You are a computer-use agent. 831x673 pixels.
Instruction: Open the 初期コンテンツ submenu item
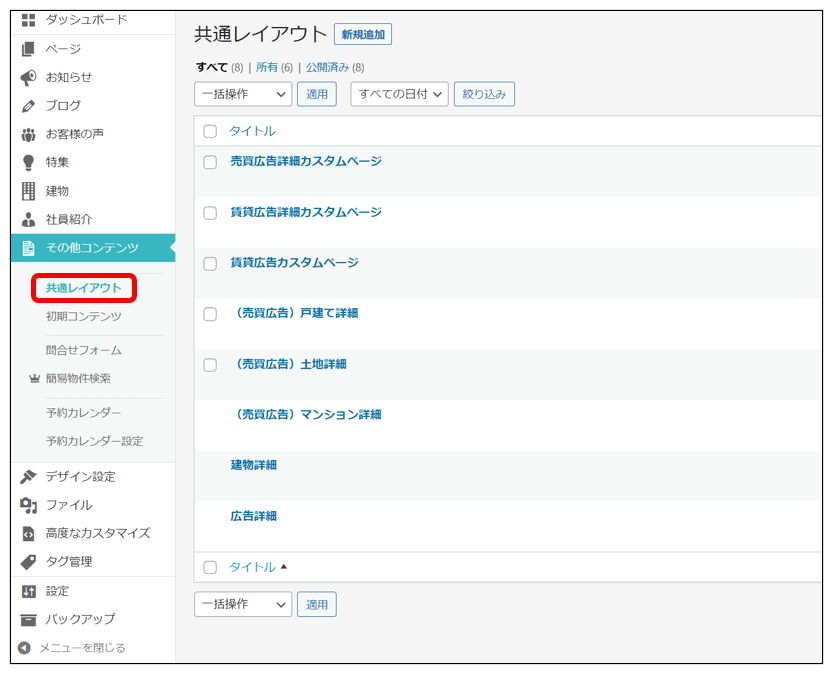pyautogui.click(x=84, y=316)
